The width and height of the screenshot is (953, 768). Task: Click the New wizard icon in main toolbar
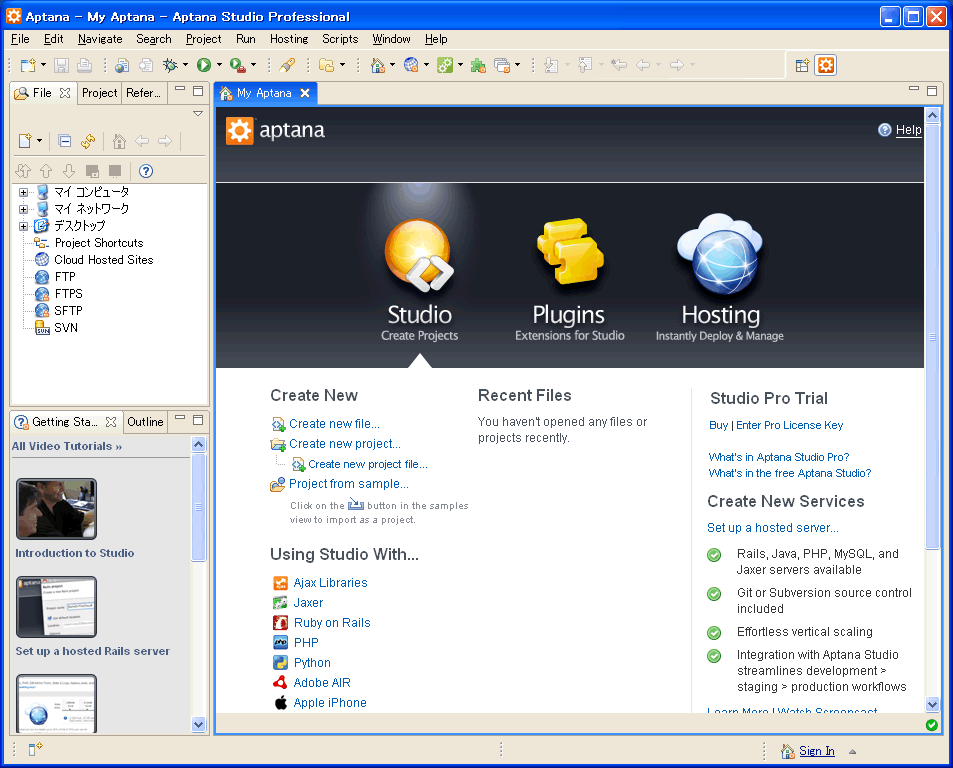pos(27,65)
